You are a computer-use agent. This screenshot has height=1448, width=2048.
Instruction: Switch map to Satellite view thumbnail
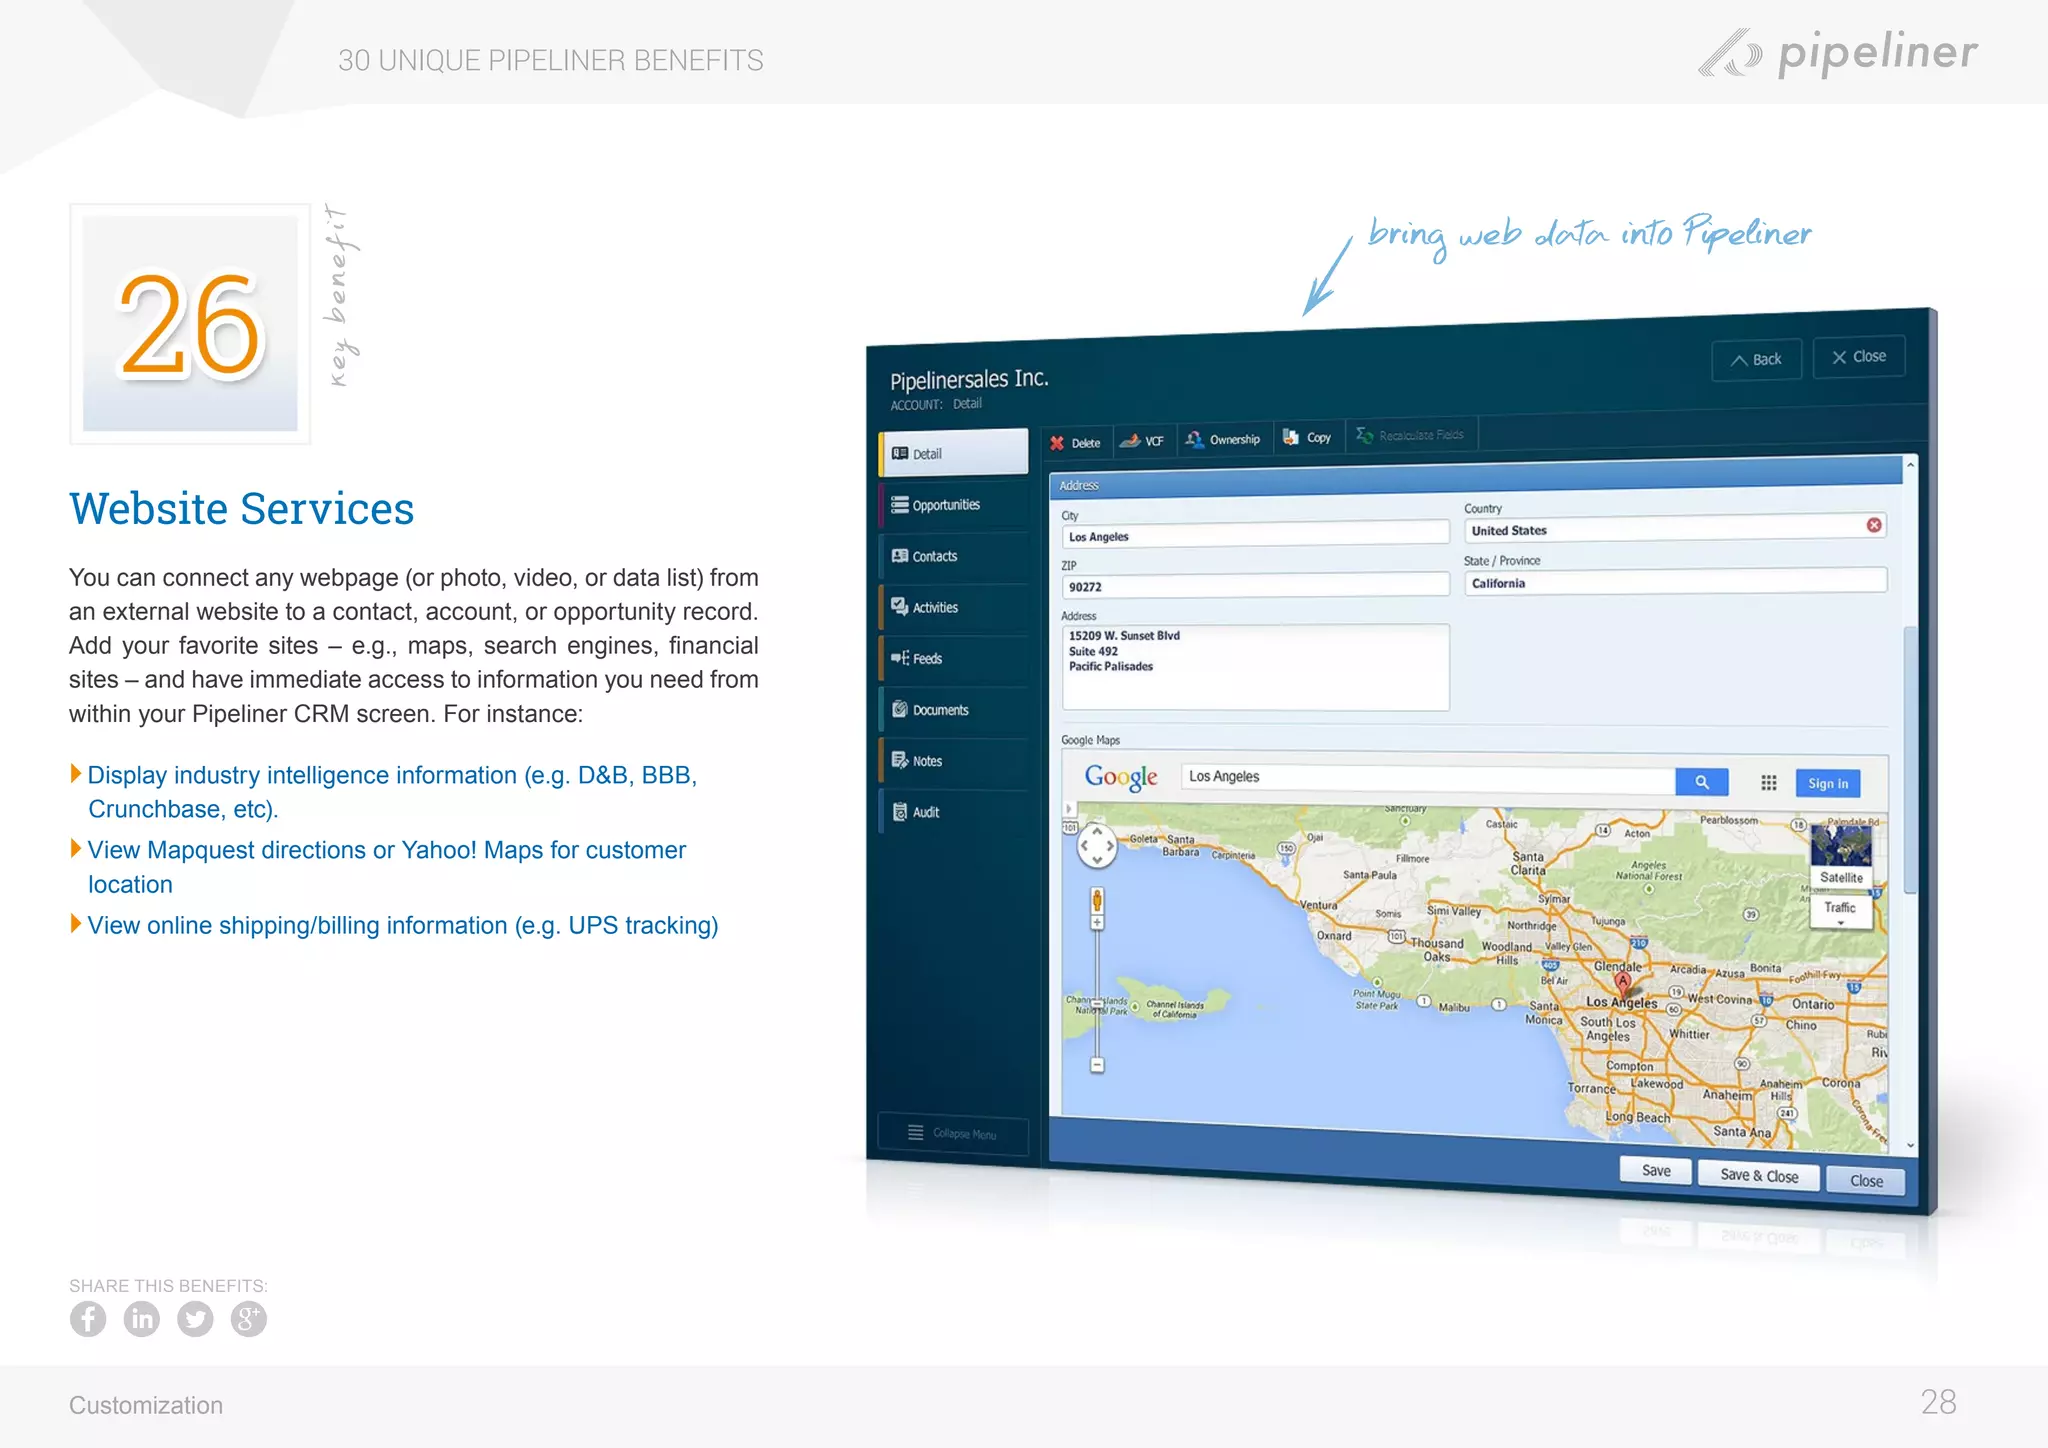tap(1841, 856)
